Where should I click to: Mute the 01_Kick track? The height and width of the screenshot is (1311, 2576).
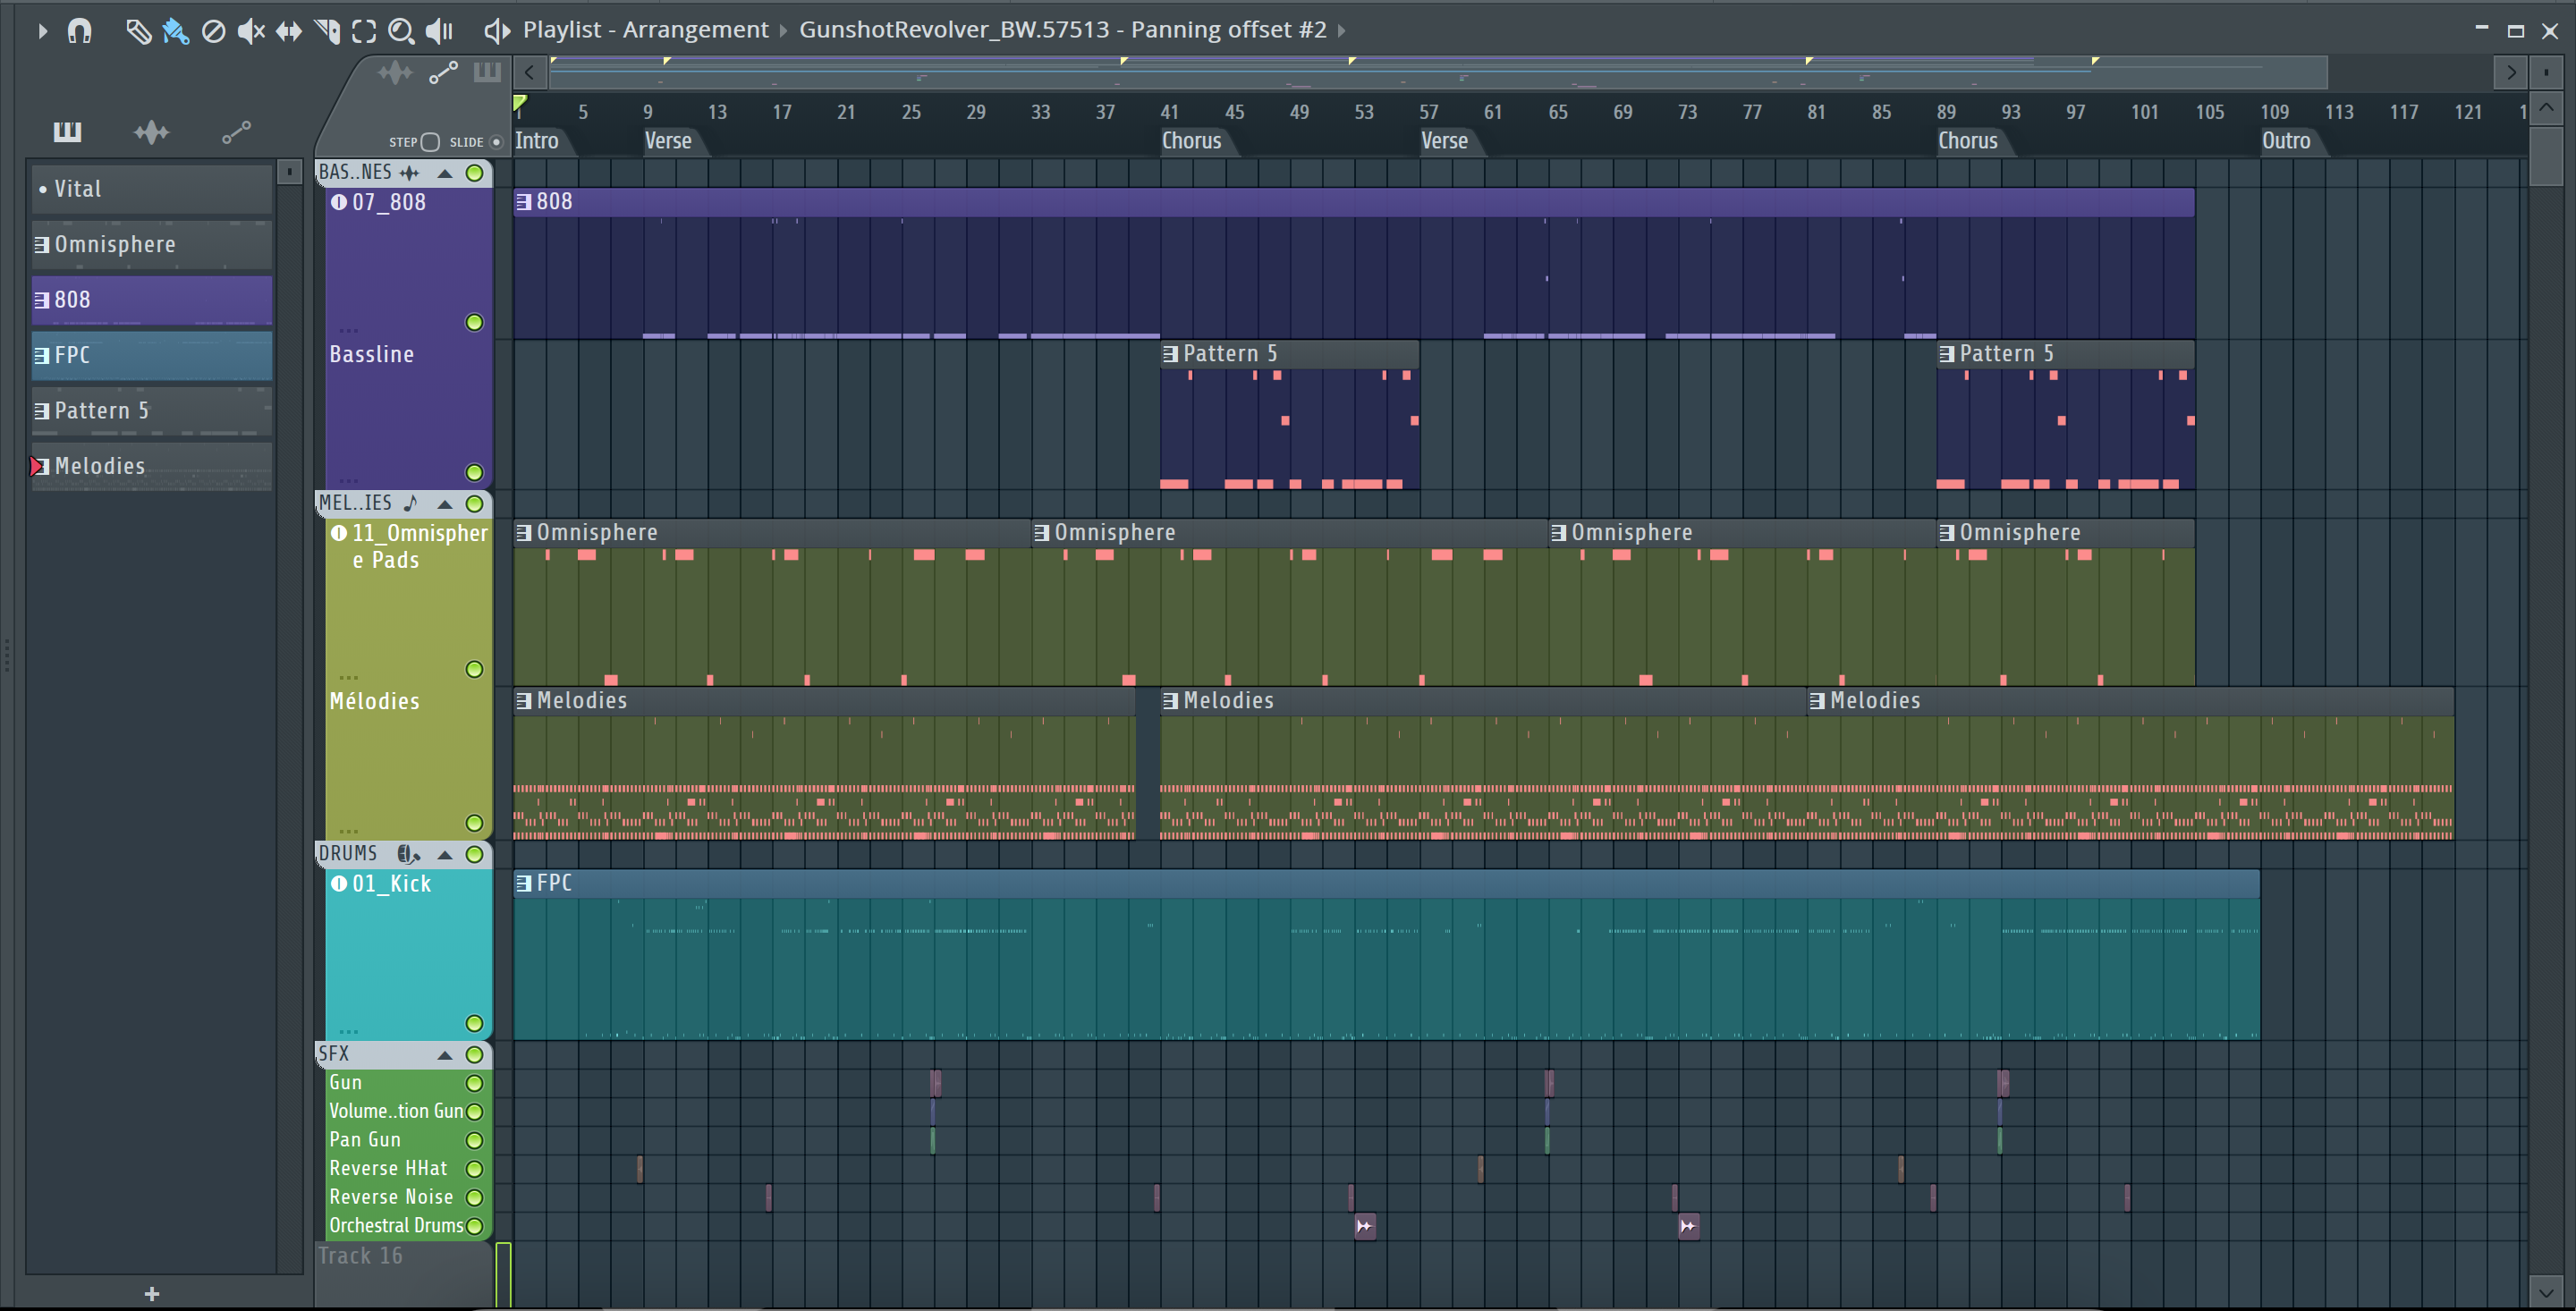coord(475,1023)
